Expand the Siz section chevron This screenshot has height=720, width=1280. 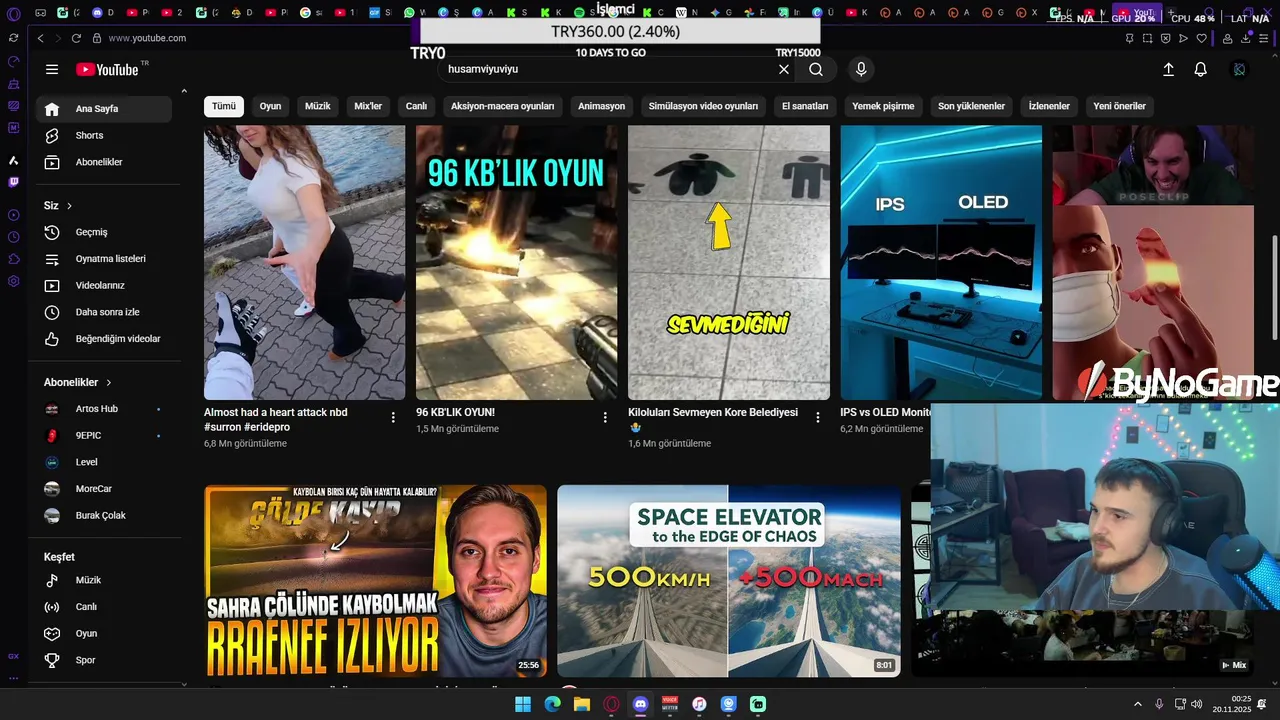pyautogui.click(x=69, y=206)
